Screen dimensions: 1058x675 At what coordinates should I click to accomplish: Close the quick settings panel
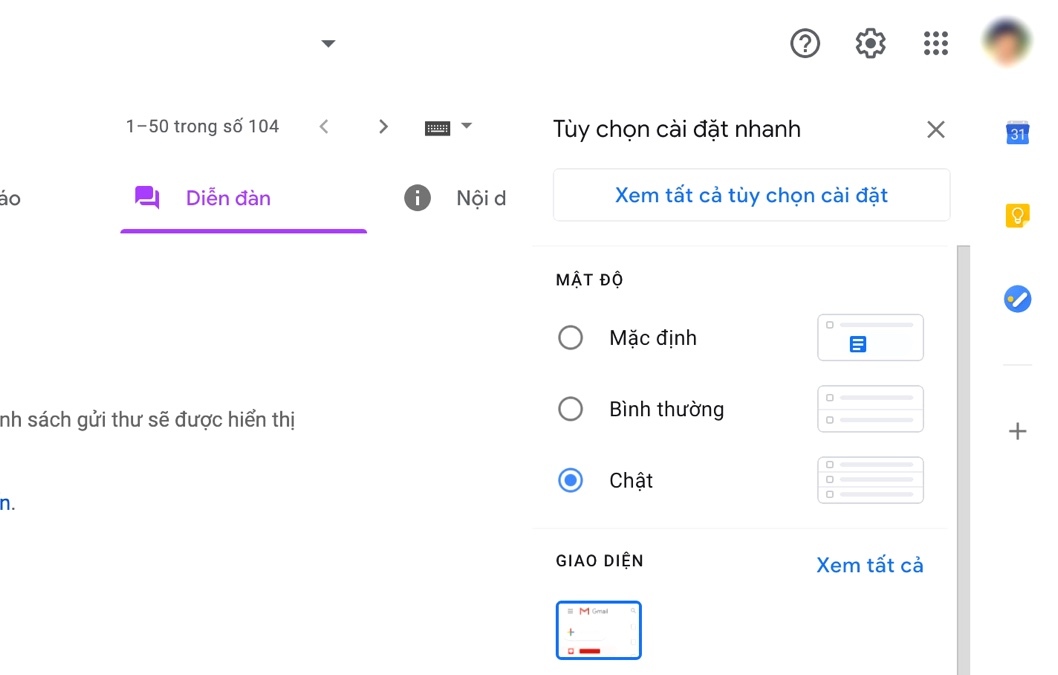[936, 129]
